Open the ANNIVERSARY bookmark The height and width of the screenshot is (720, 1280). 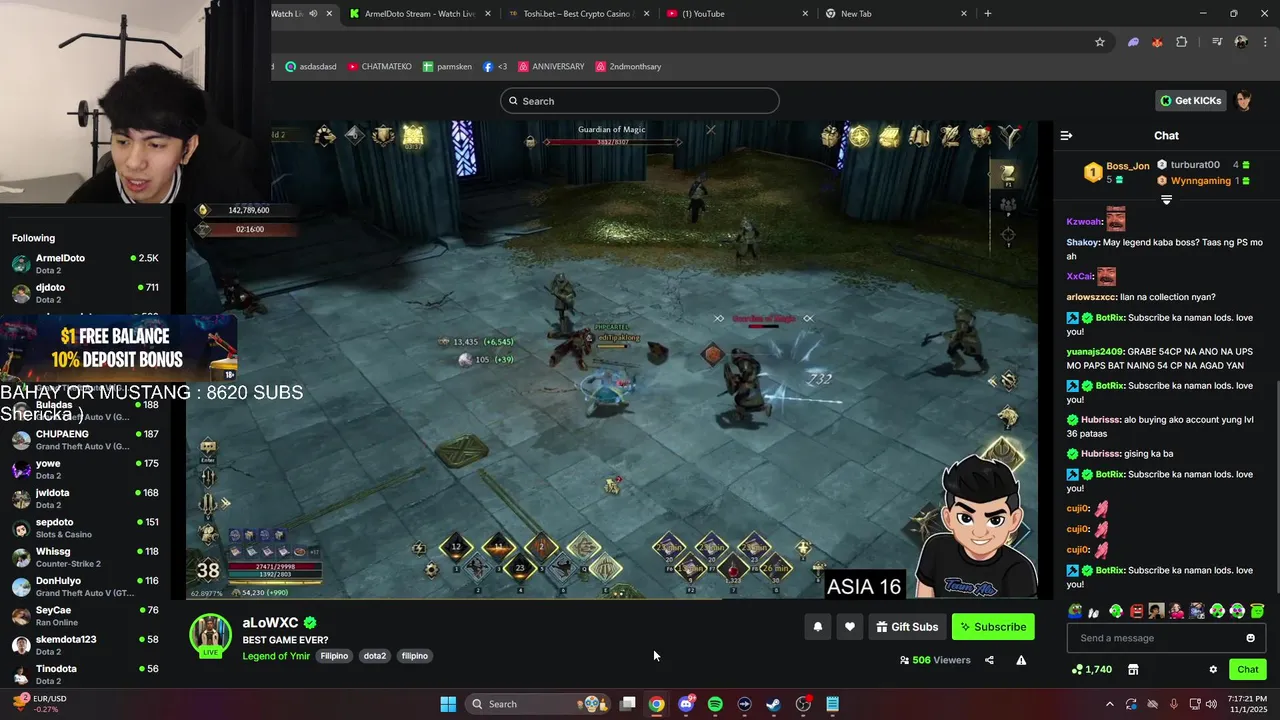pyautogui.click(x=551, y=66)
